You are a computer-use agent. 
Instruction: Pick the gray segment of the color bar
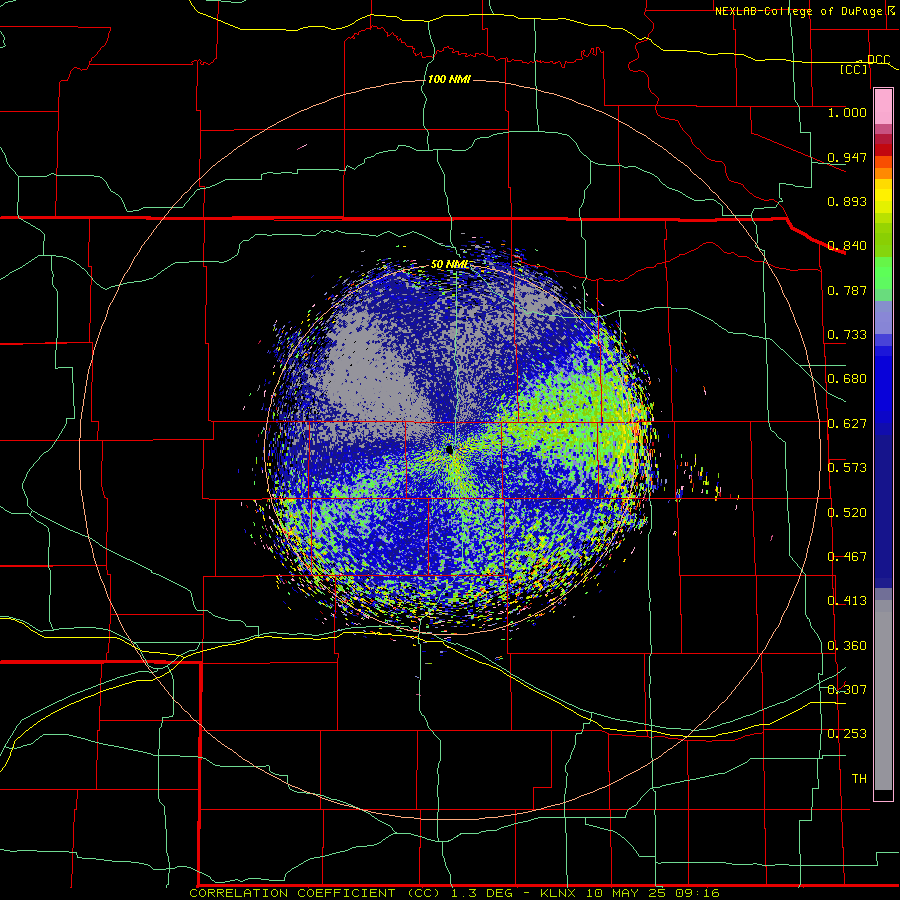pos(883,695)
